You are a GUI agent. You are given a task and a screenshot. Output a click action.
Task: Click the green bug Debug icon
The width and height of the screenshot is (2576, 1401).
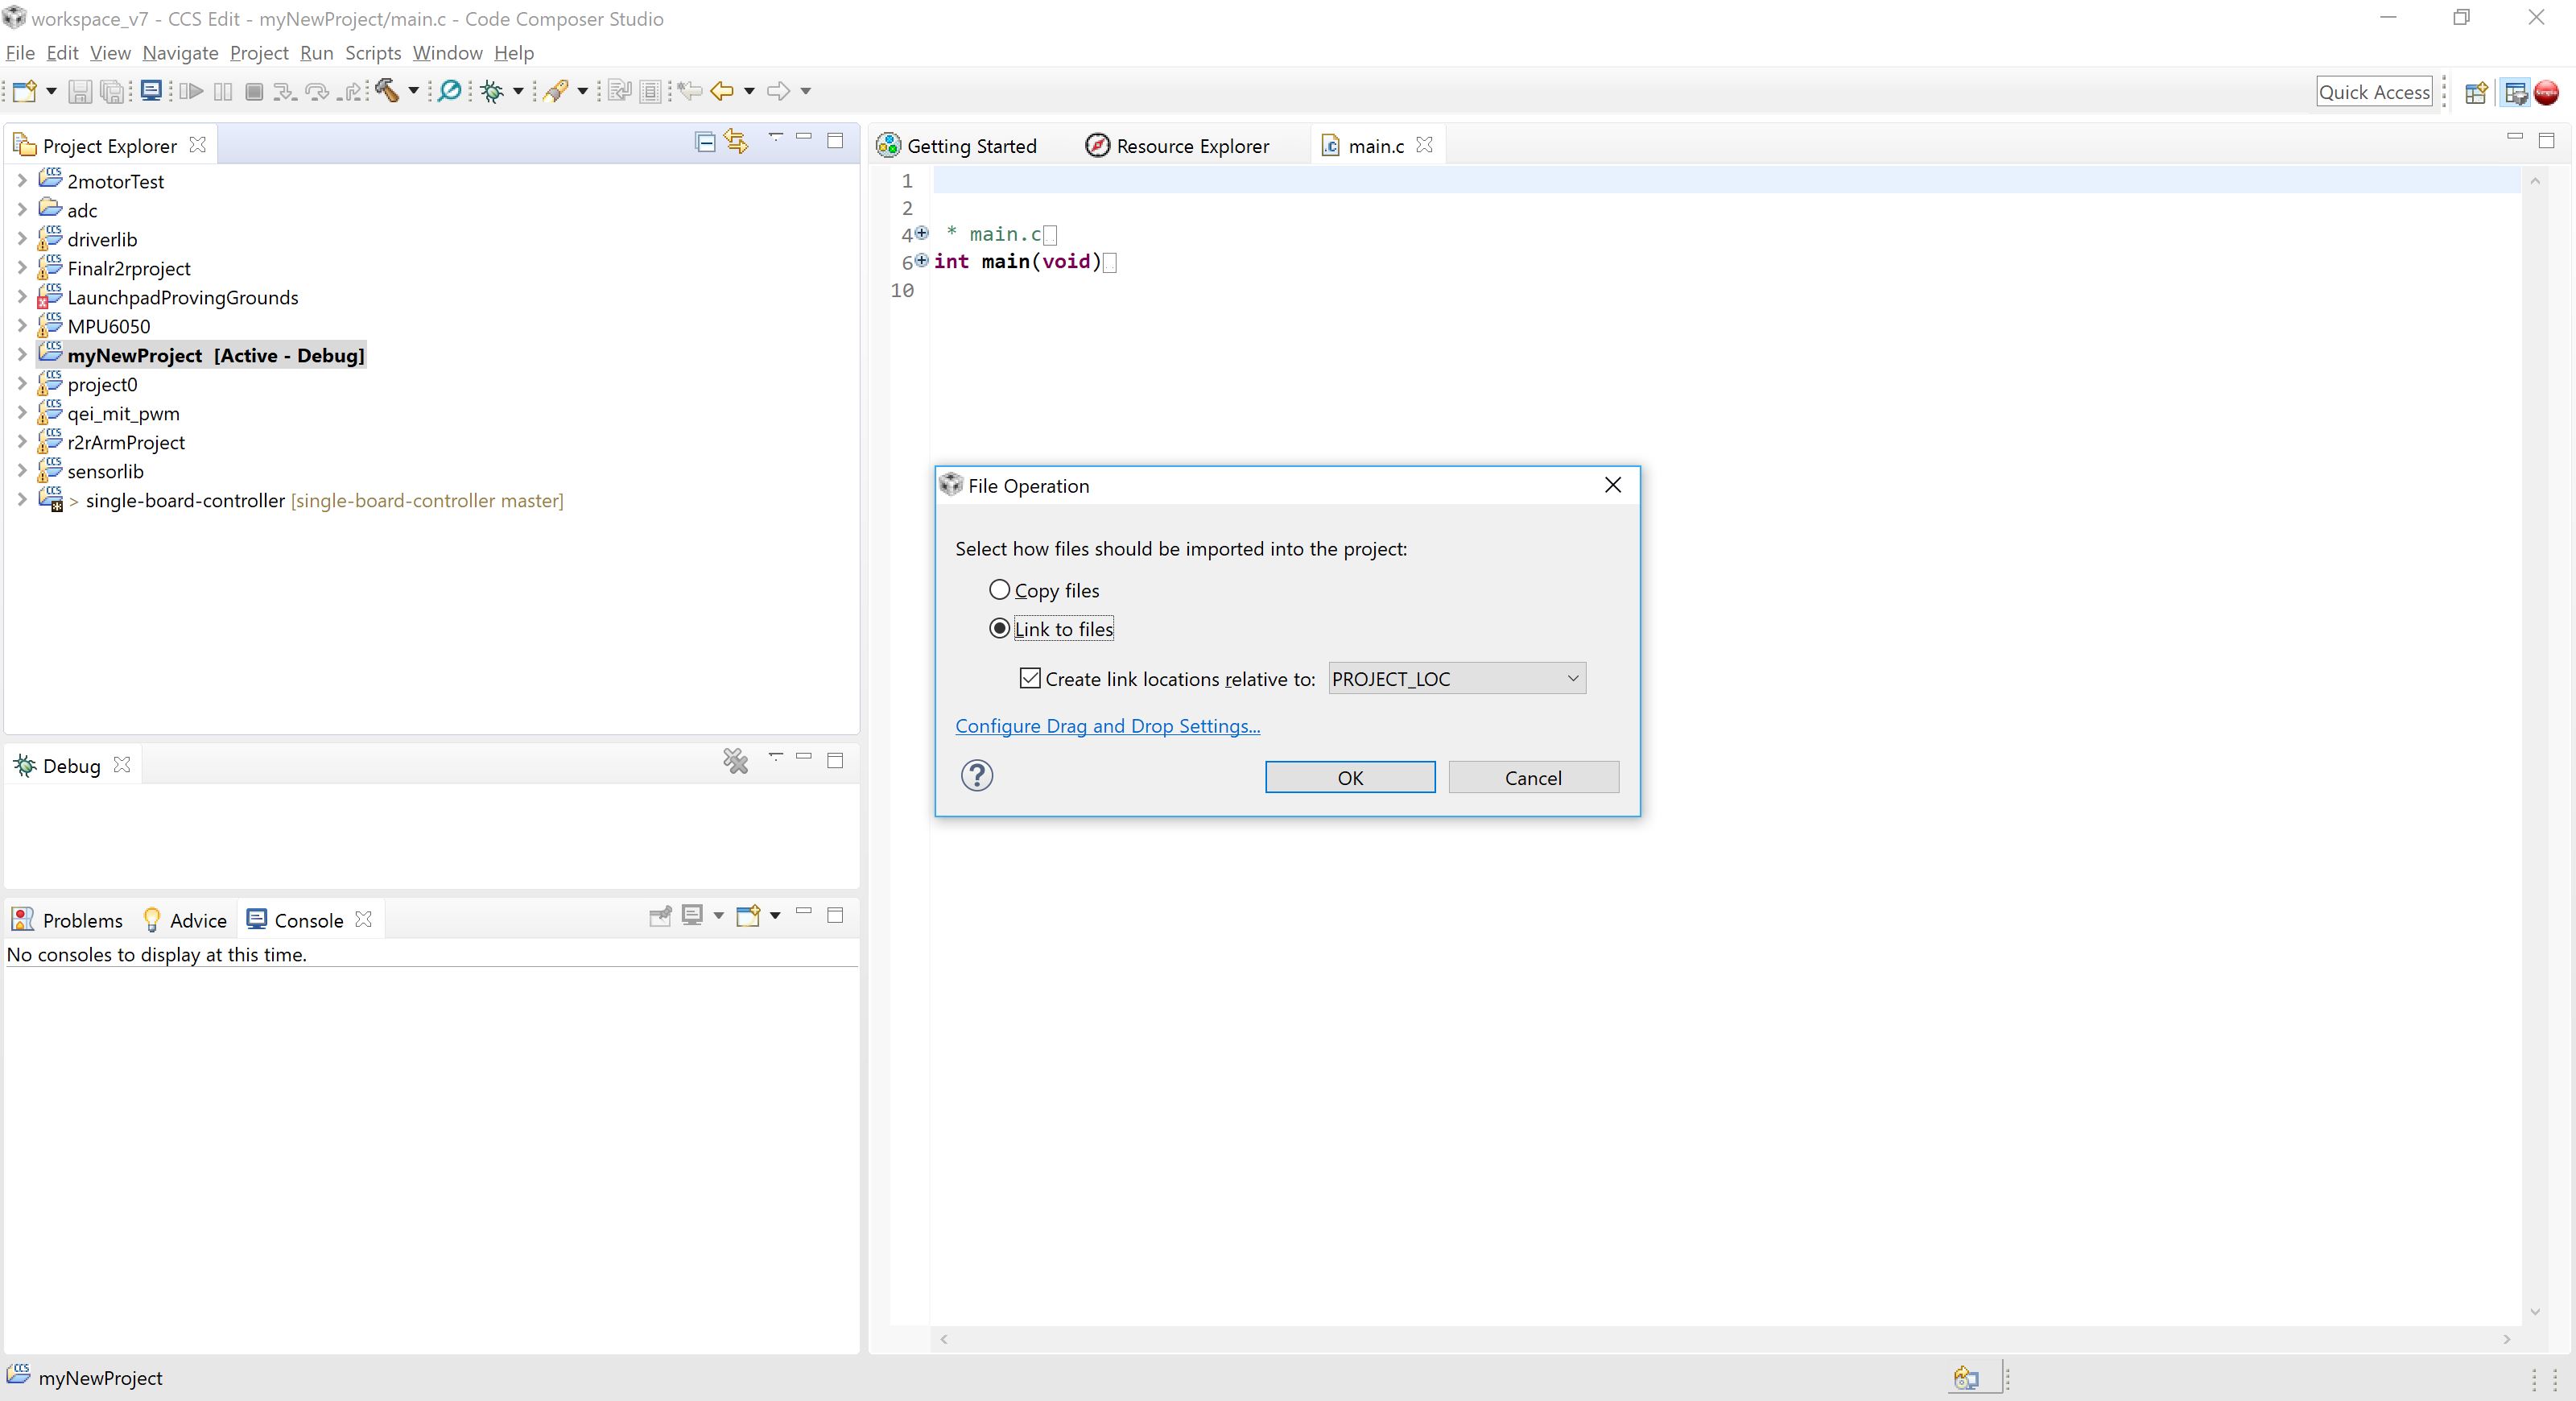491,91
